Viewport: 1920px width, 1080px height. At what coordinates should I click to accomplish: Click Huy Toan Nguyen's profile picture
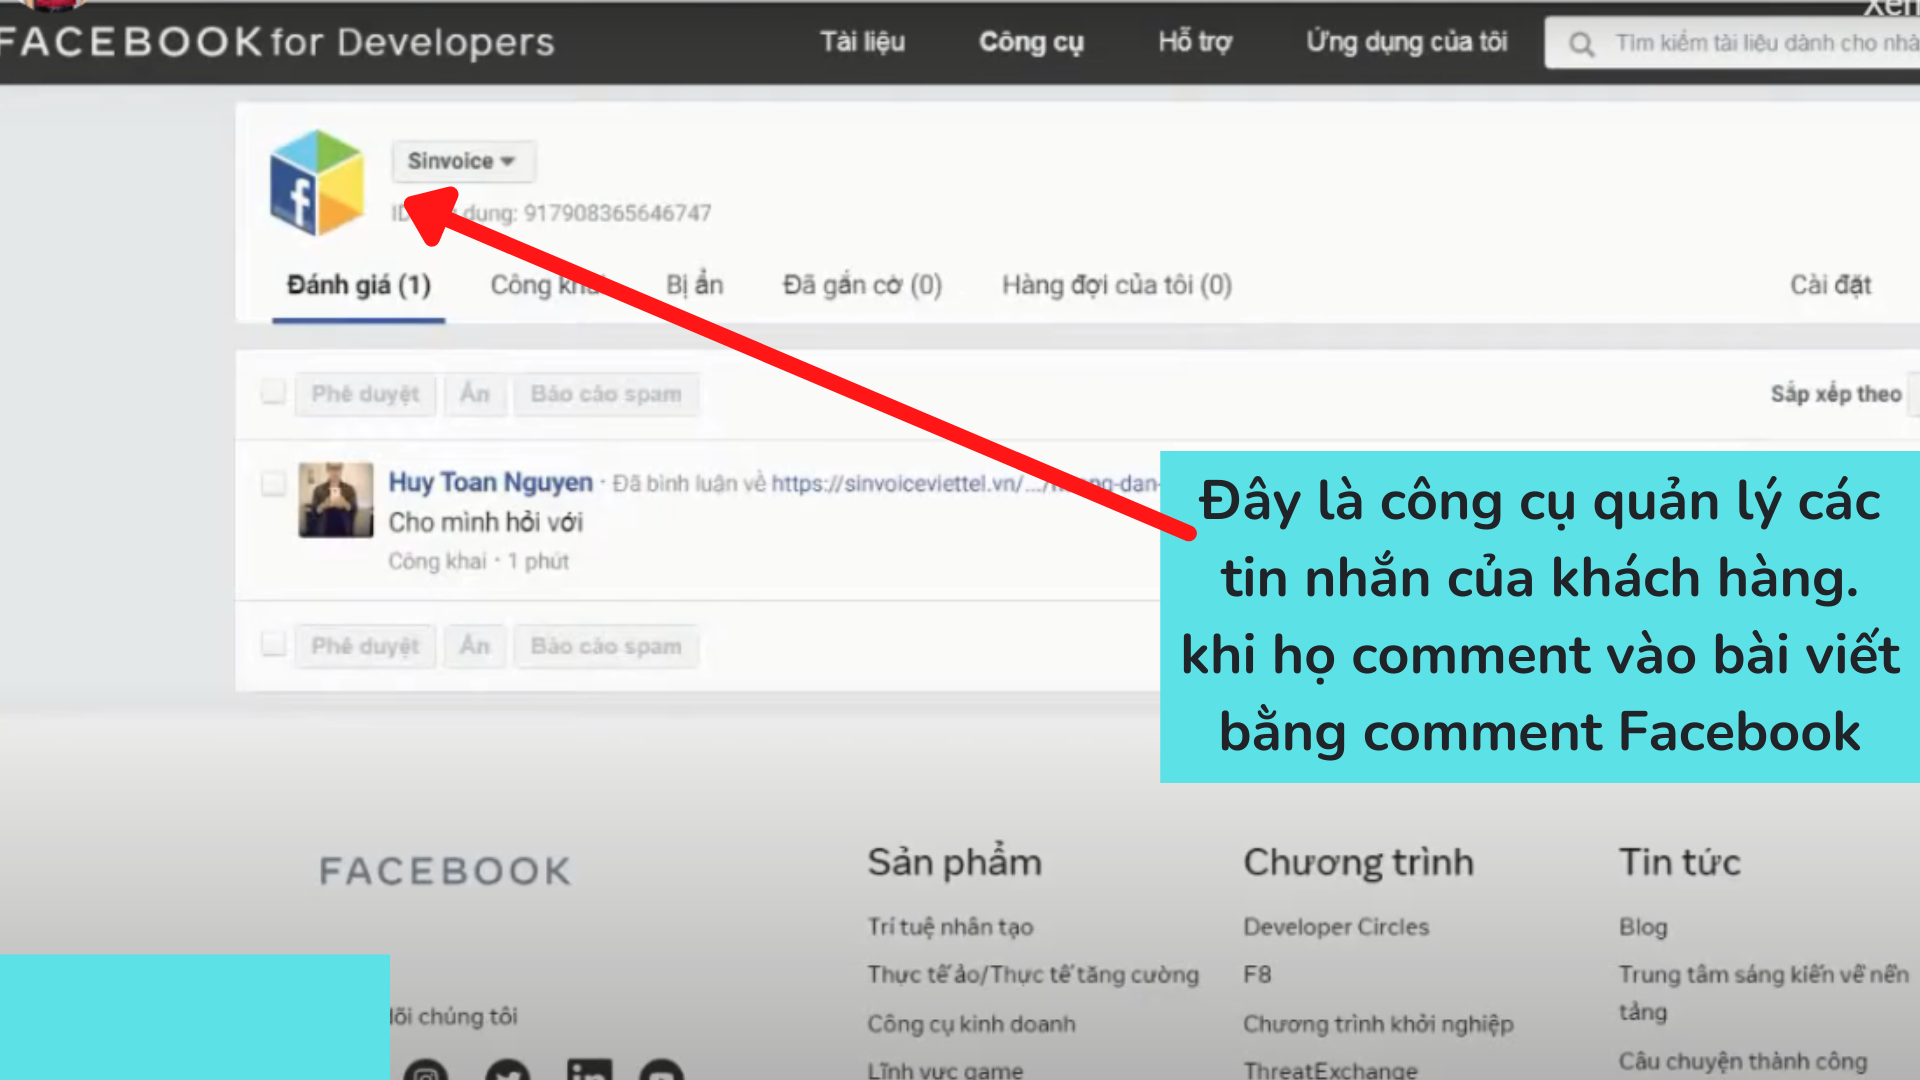click(336, 500)
